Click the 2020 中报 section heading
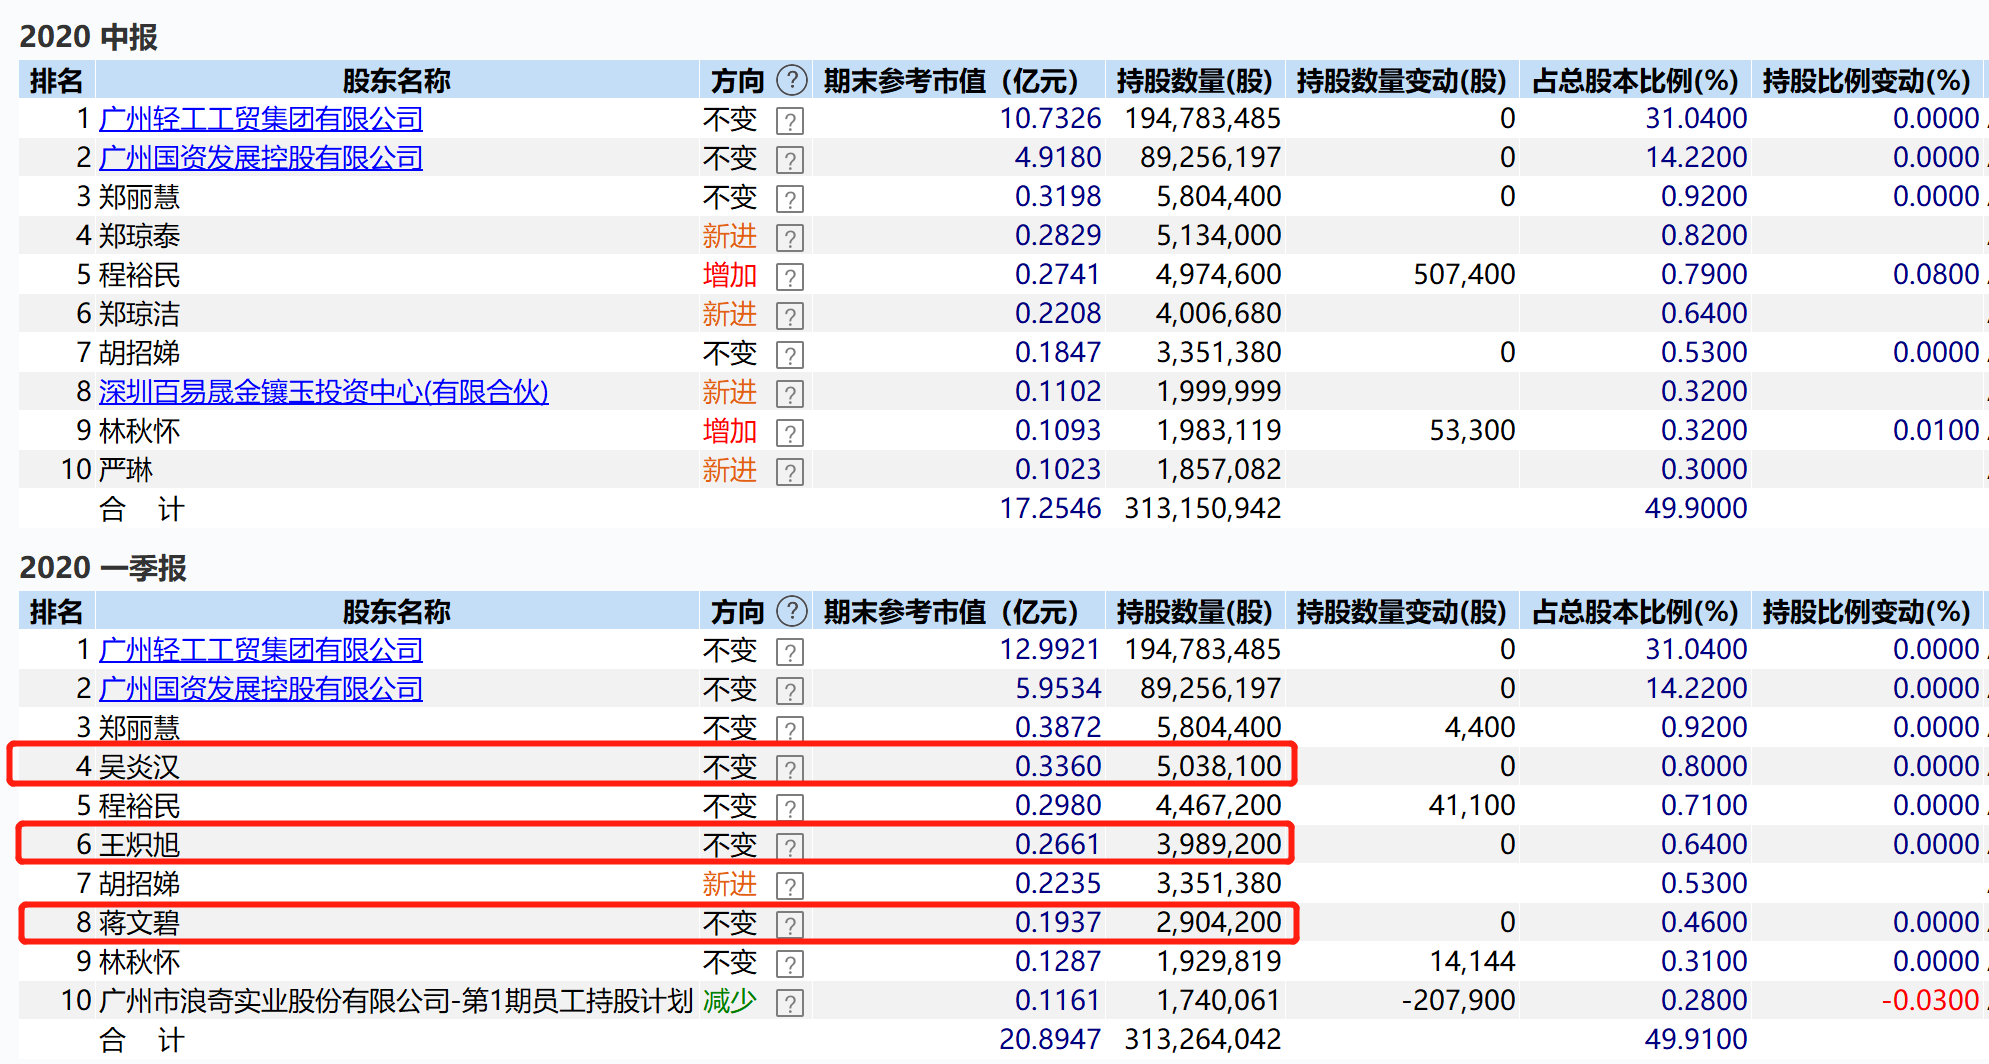The image size is (1989, 1064). point(88,37)
